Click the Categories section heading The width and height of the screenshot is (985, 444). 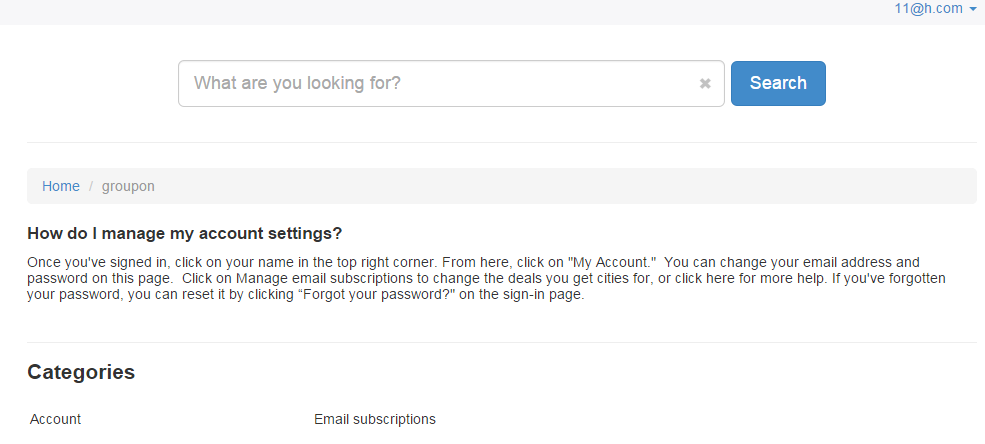coord(81,372)
